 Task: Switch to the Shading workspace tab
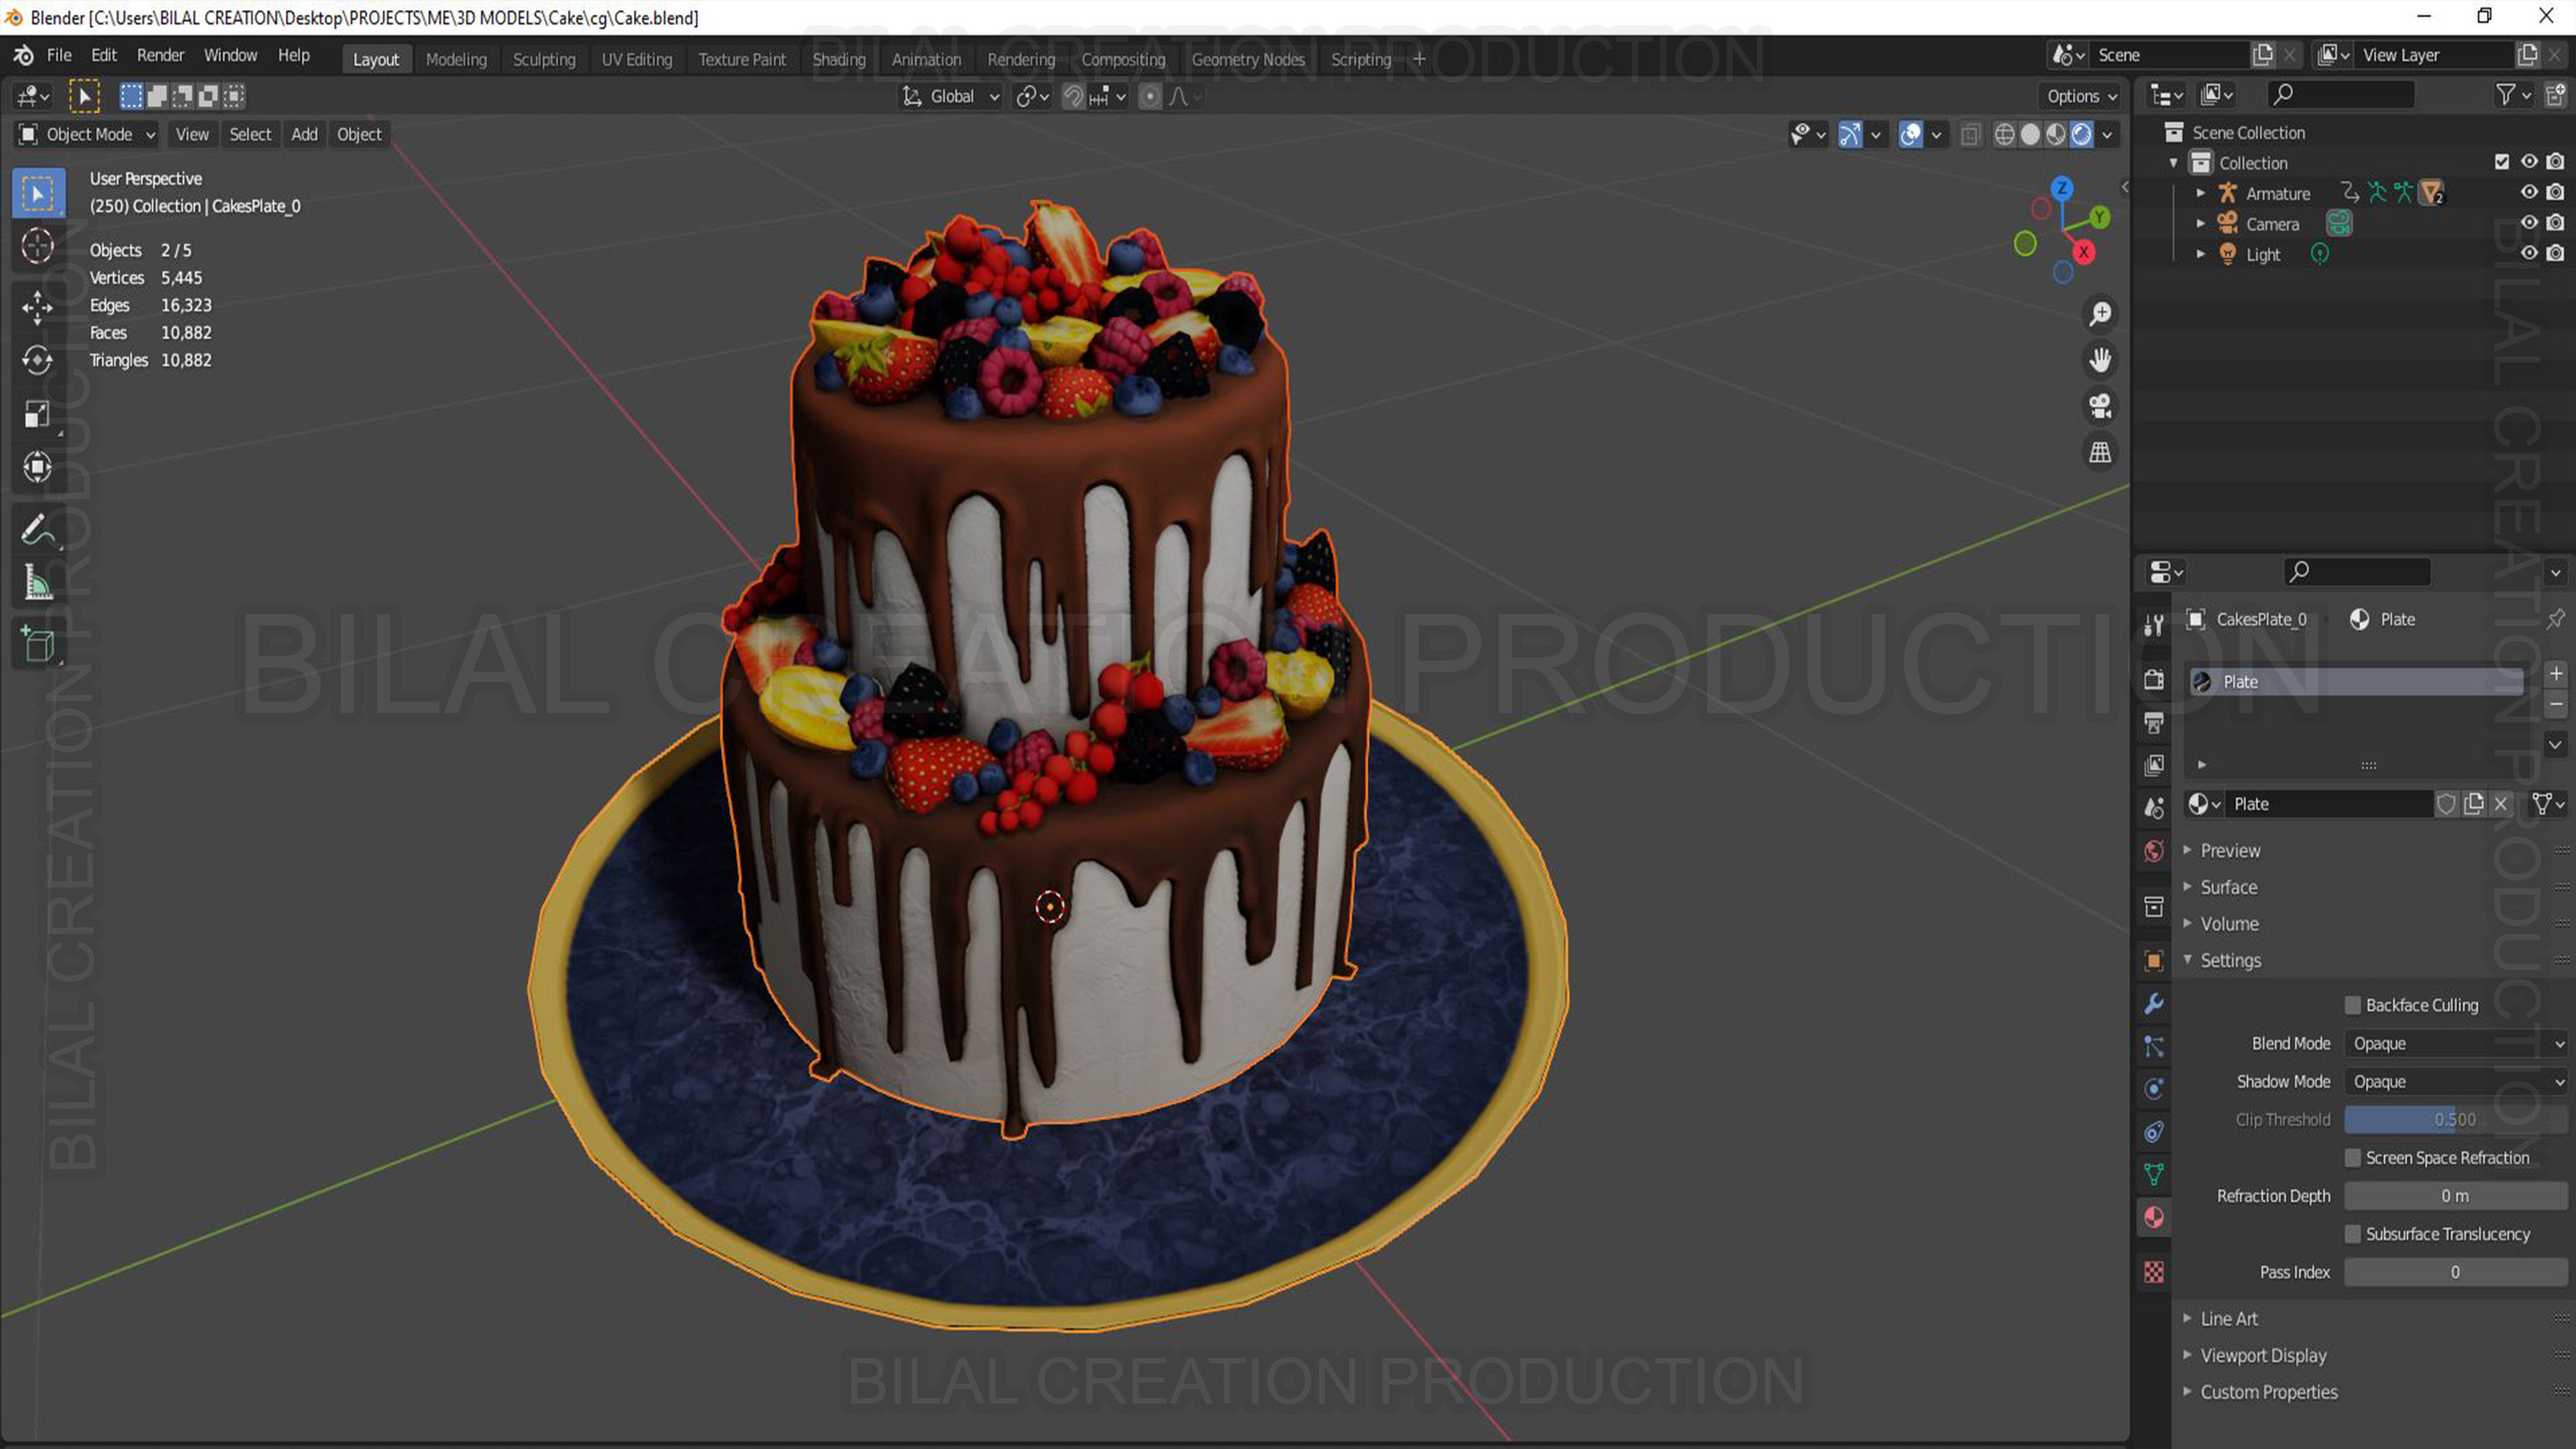838,59
